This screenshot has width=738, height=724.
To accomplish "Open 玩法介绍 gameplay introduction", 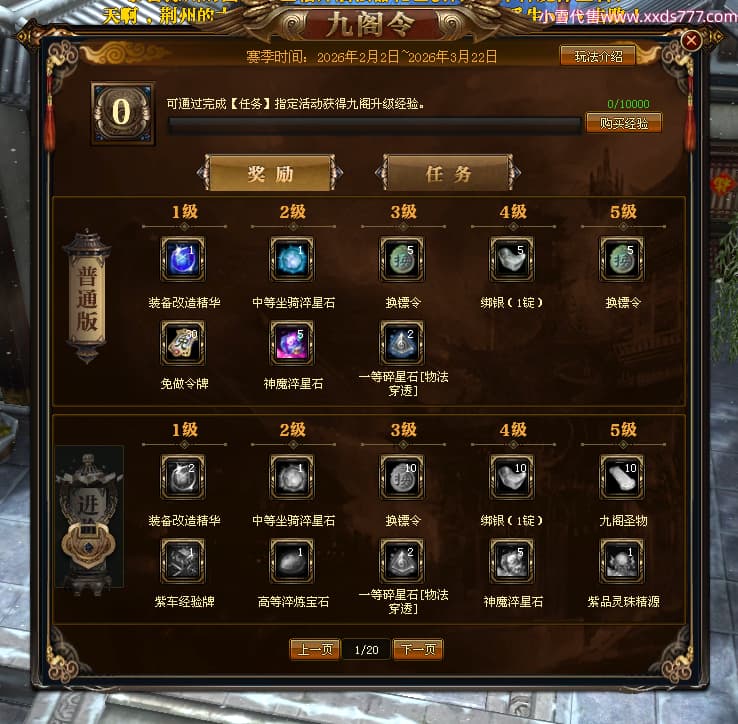I will (x=598, y=57).
